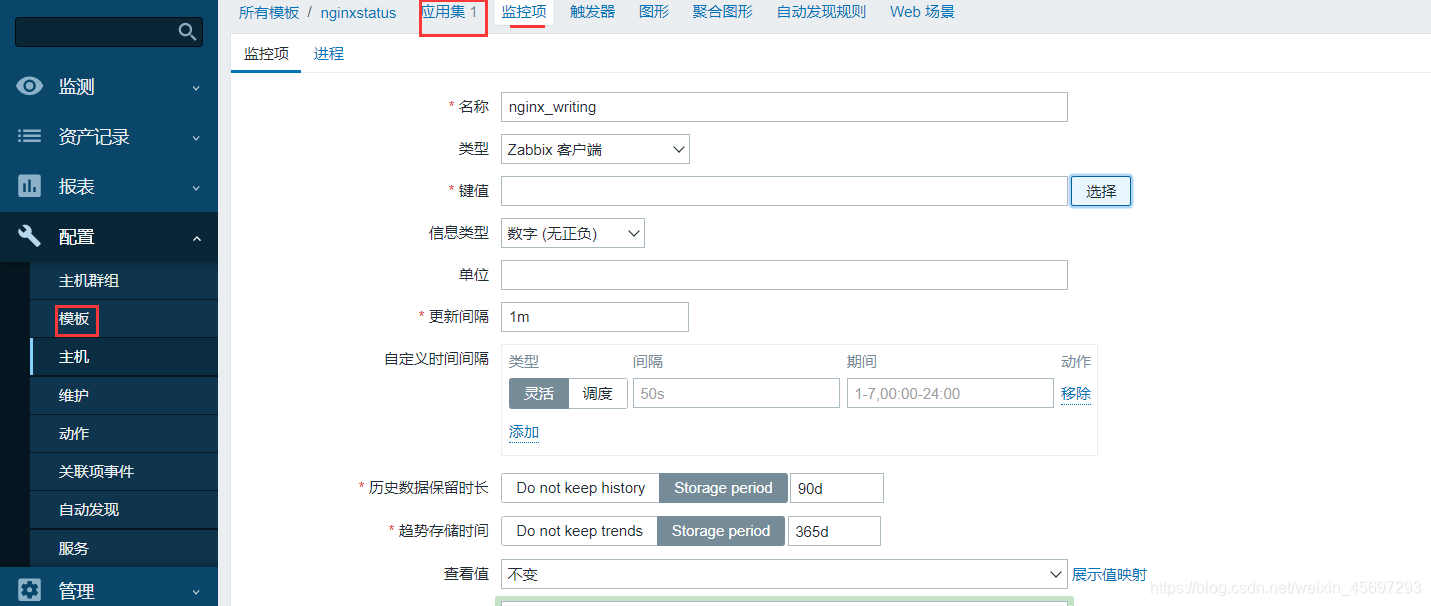Focus the 期间 field with 1-7,00:00-24:00 placeholder
The image size is (1431, 606).
[x=950, y=393]
